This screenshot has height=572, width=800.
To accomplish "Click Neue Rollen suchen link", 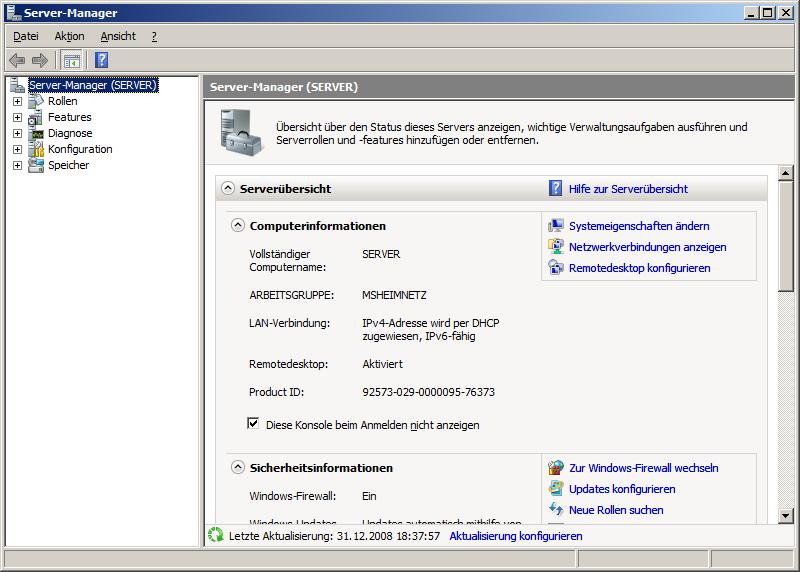I will [616, 510].
